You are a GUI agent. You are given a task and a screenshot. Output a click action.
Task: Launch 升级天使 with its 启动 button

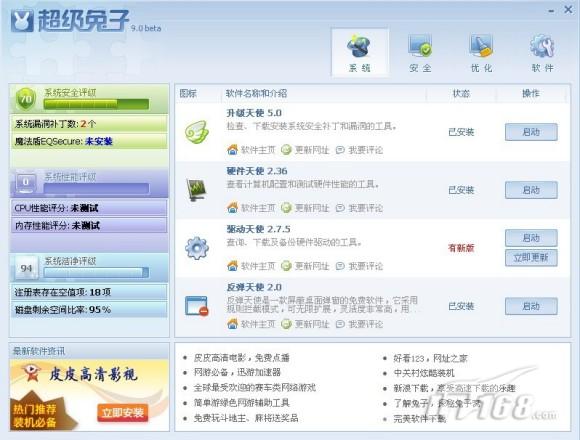tap(531, 132)
